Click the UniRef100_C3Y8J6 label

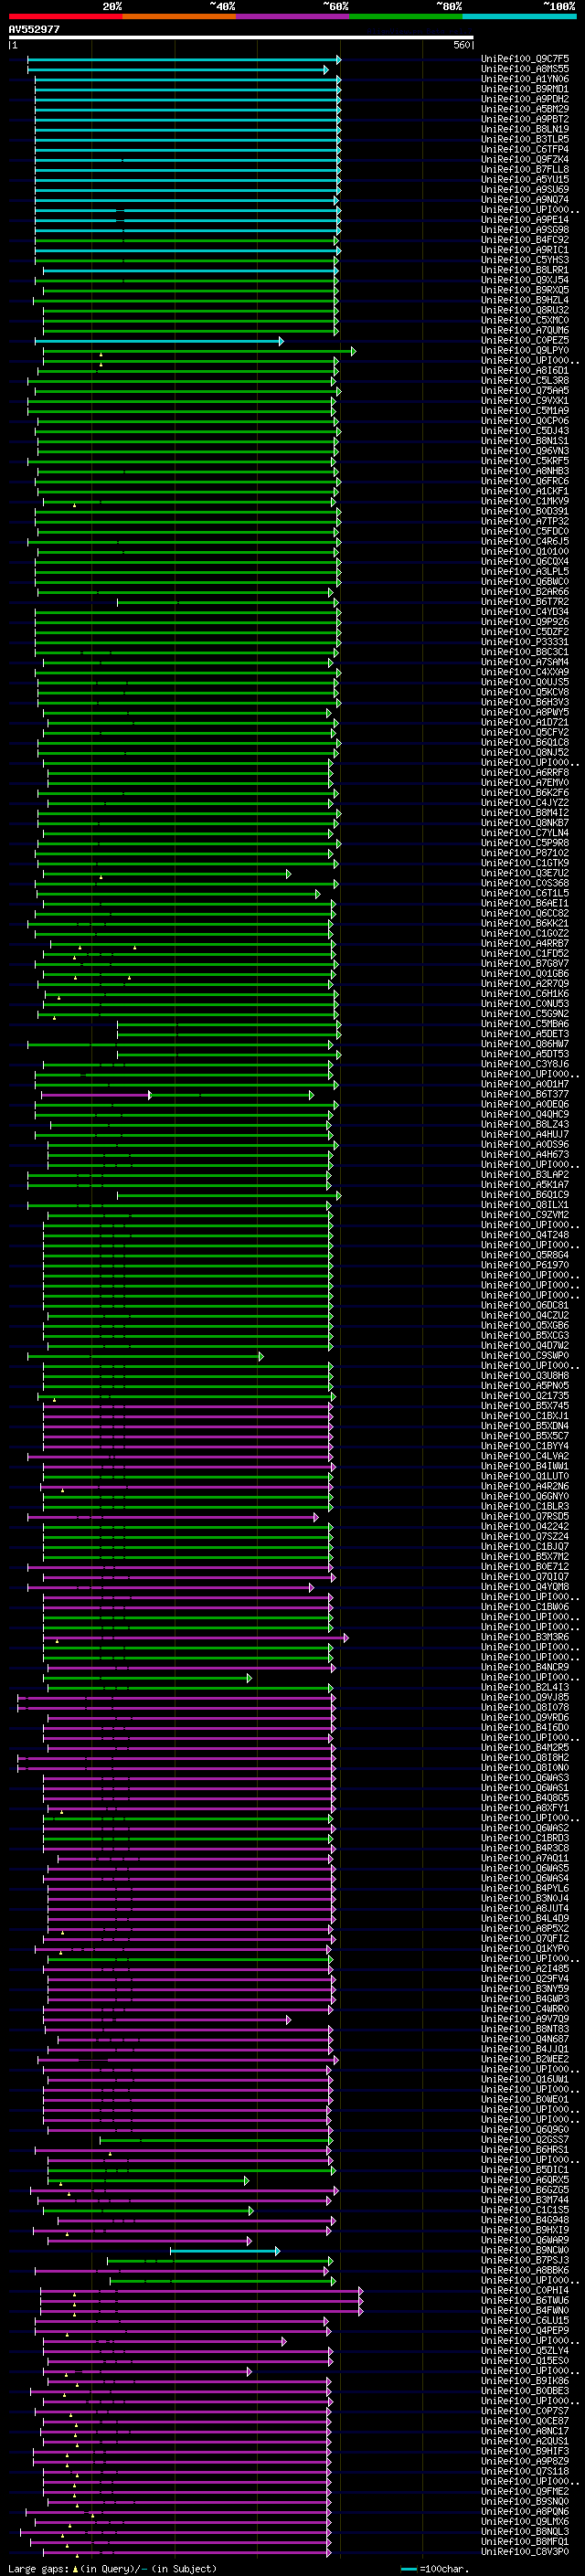525,1064
